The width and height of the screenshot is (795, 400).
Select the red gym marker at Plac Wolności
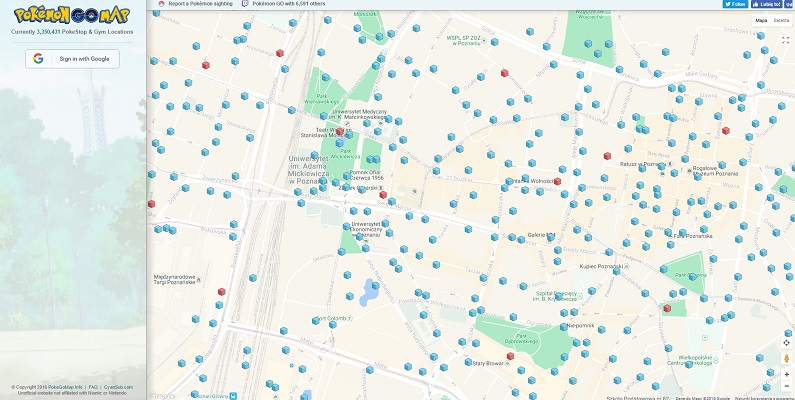coord(557,182)
